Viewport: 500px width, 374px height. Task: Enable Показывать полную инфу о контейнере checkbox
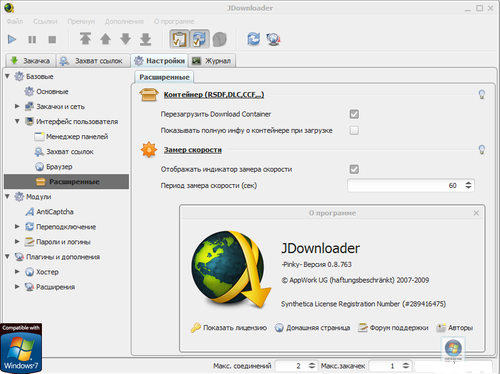[354, 130]
